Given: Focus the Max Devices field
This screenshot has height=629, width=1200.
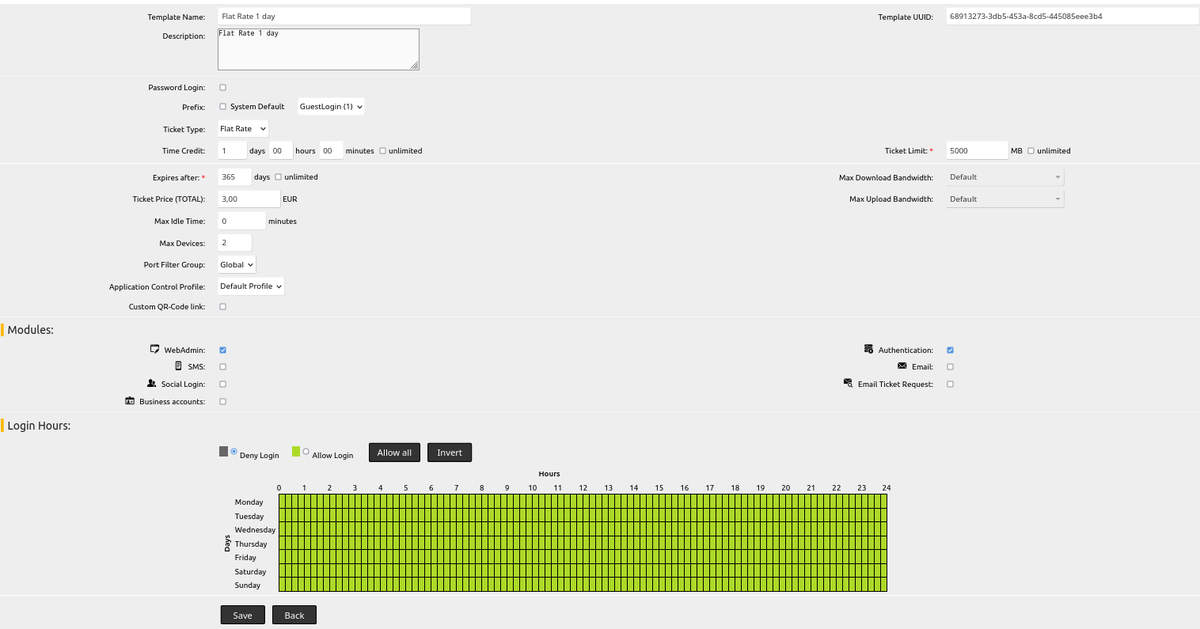Looking at the screenshot, I should pyautogui.click(x=235, y=243).
